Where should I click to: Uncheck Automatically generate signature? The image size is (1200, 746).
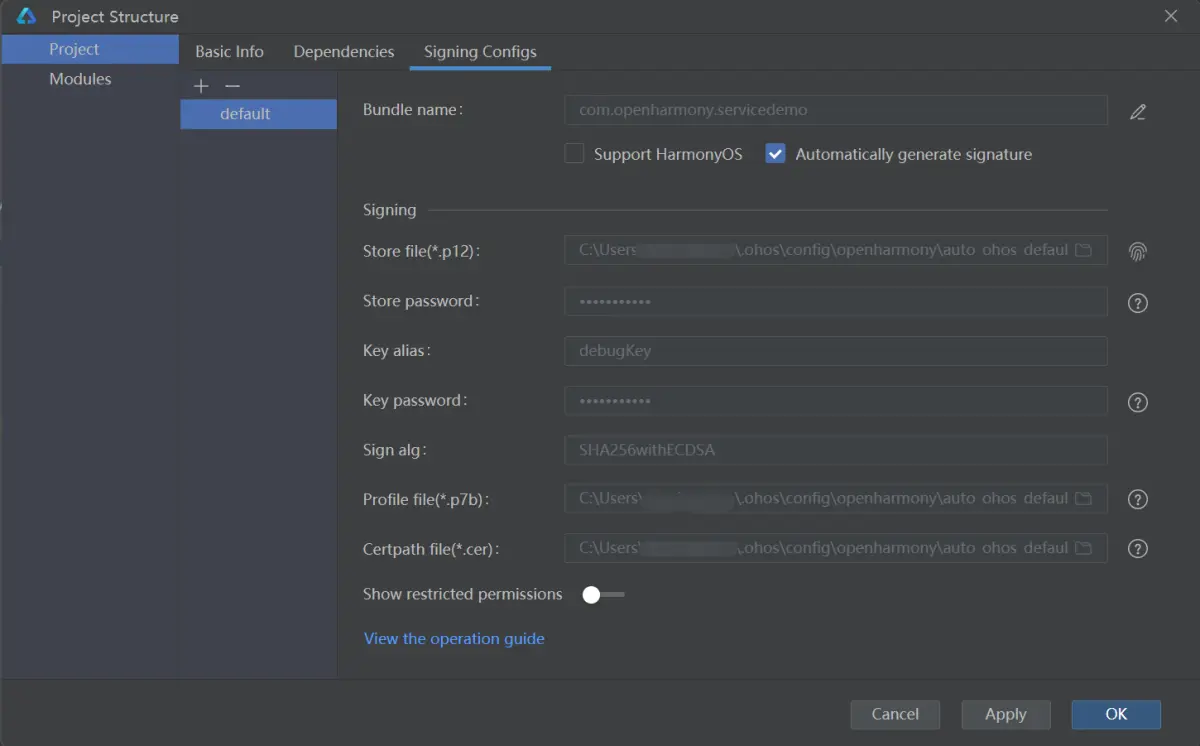point(775,154)
